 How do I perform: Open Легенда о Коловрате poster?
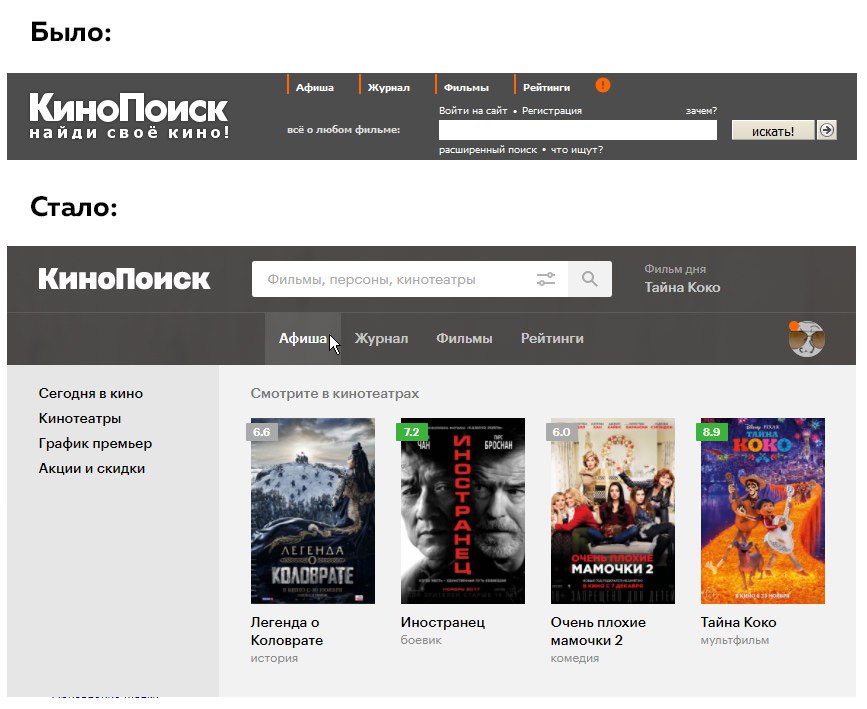312,511
